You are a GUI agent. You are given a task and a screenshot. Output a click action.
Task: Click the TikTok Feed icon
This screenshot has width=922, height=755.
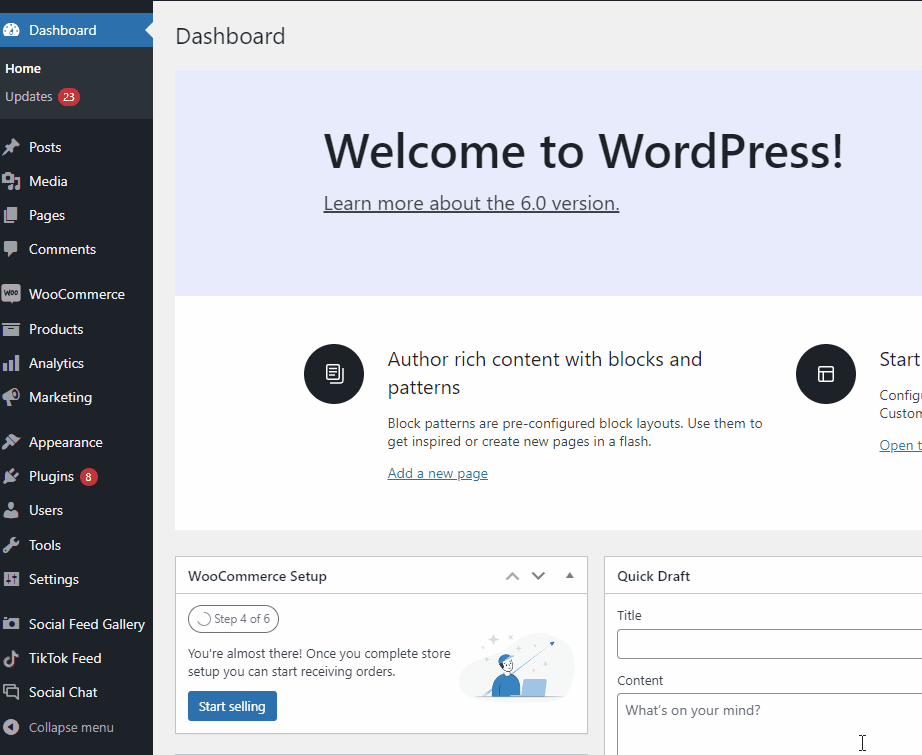coord(11,658)
